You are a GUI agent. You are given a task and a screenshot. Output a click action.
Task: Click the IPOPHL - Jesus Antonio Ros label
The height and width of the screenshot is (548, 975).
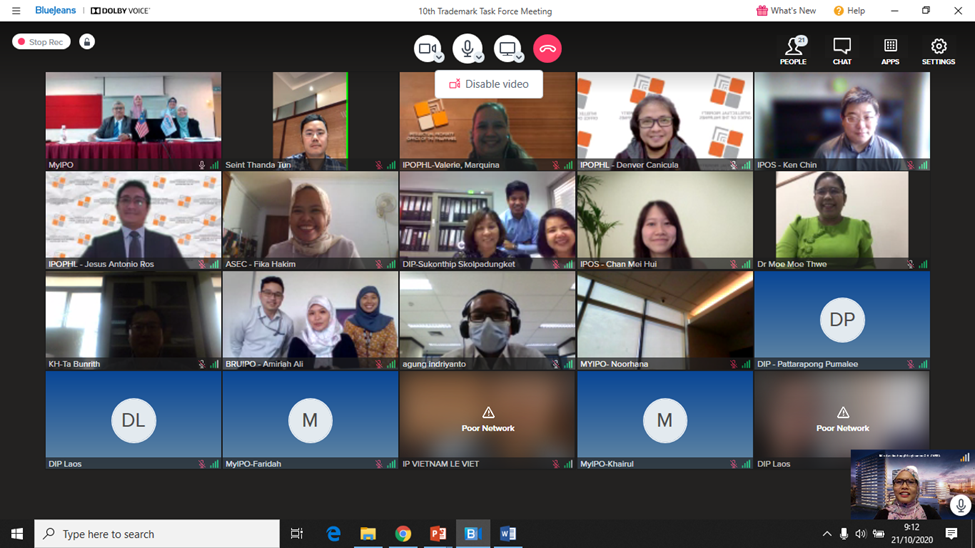pos(101,264)
